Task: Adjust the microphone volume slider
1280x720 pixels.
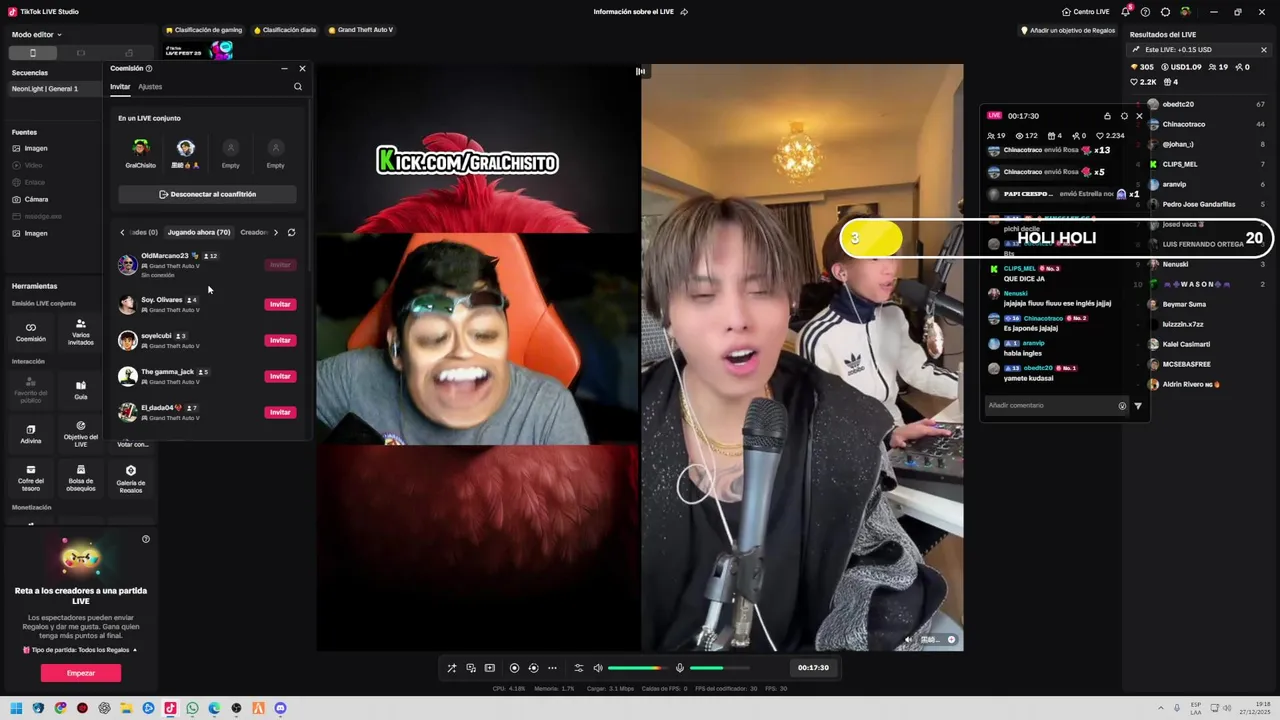Action: 719,668
